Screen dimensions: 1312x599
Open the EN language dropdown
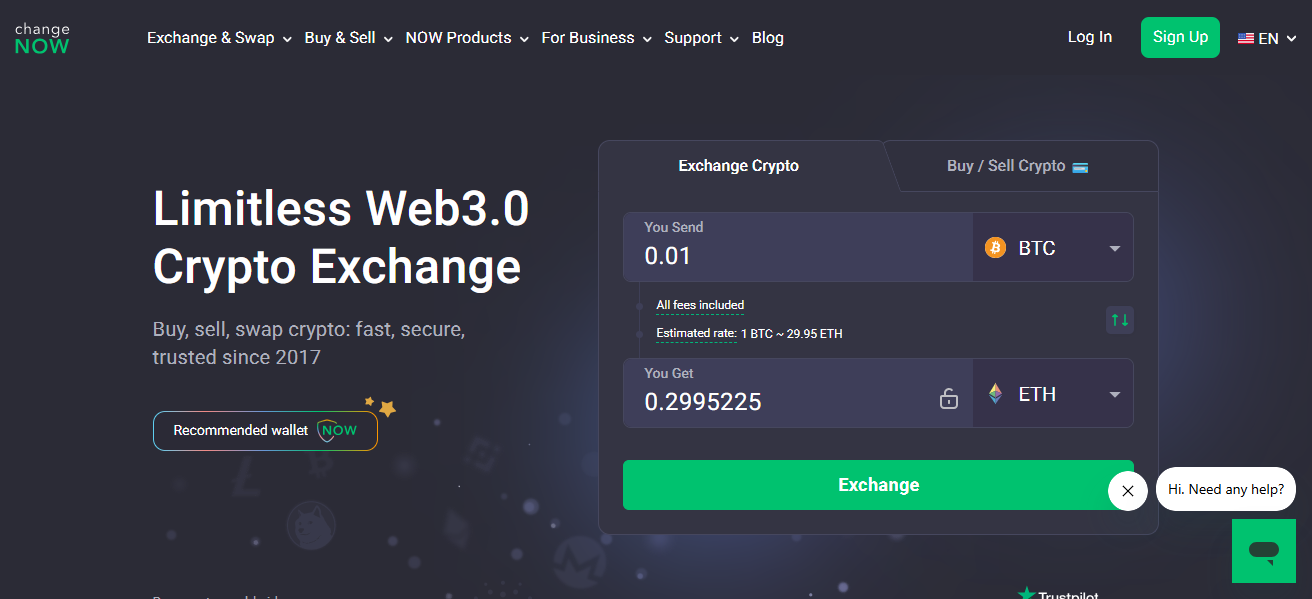[1266, 37]
